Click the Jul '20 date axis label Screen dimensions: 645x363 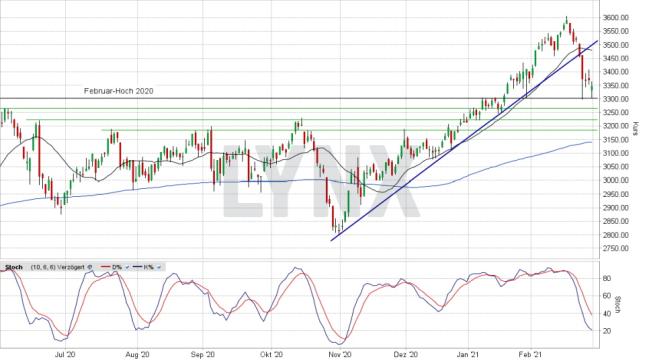tap(65, 354)
